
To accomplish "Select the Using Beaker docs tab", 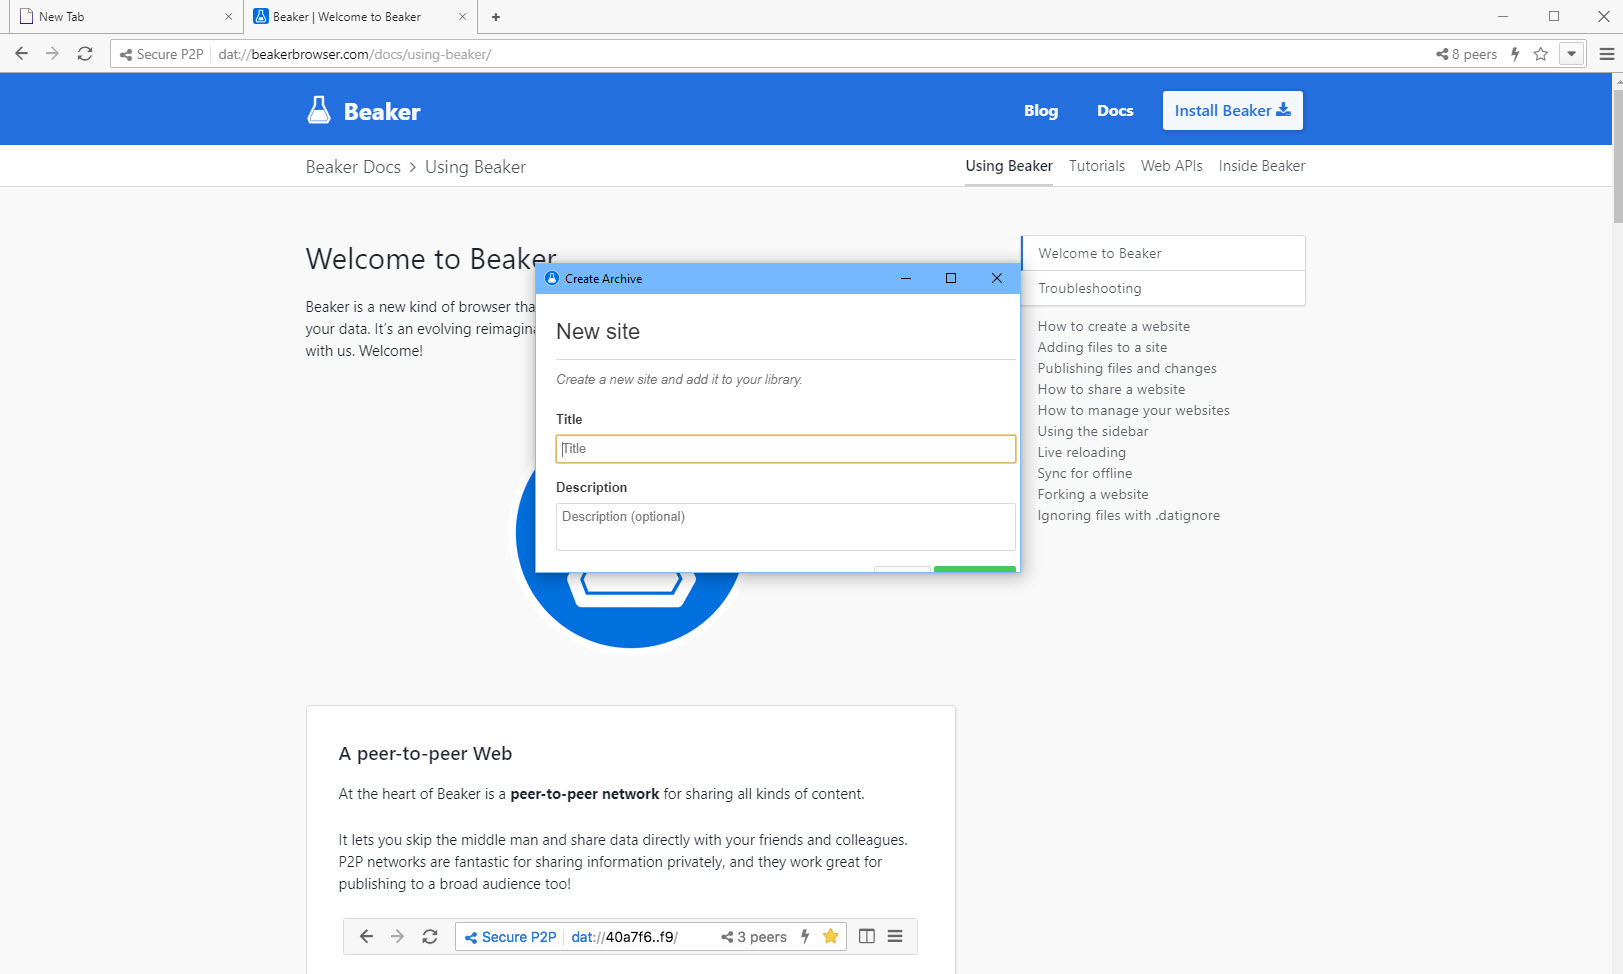I will (x=1009, y=166).
